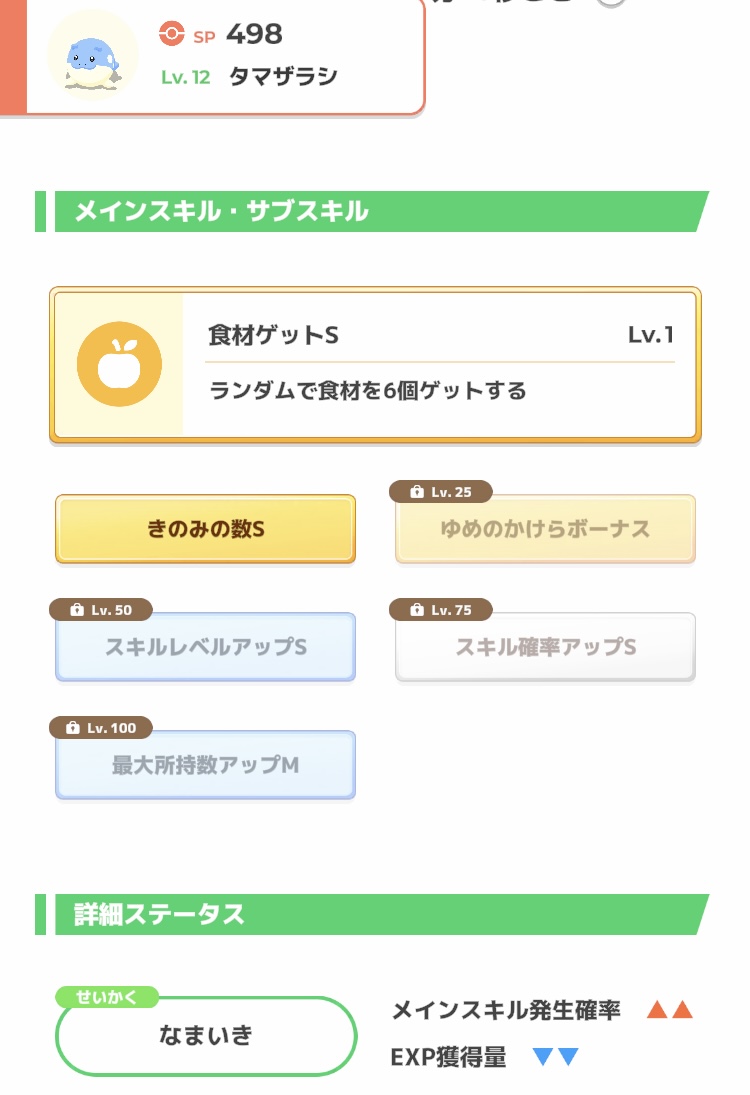The image size is (750, 1095).
Task: Tap the なまいき nature button
Action: [x=206, y=1036]
